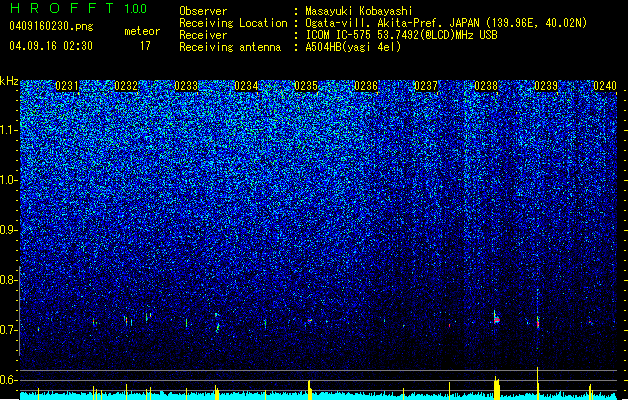Click the meteor echo just before 0239

click(538, 322)
